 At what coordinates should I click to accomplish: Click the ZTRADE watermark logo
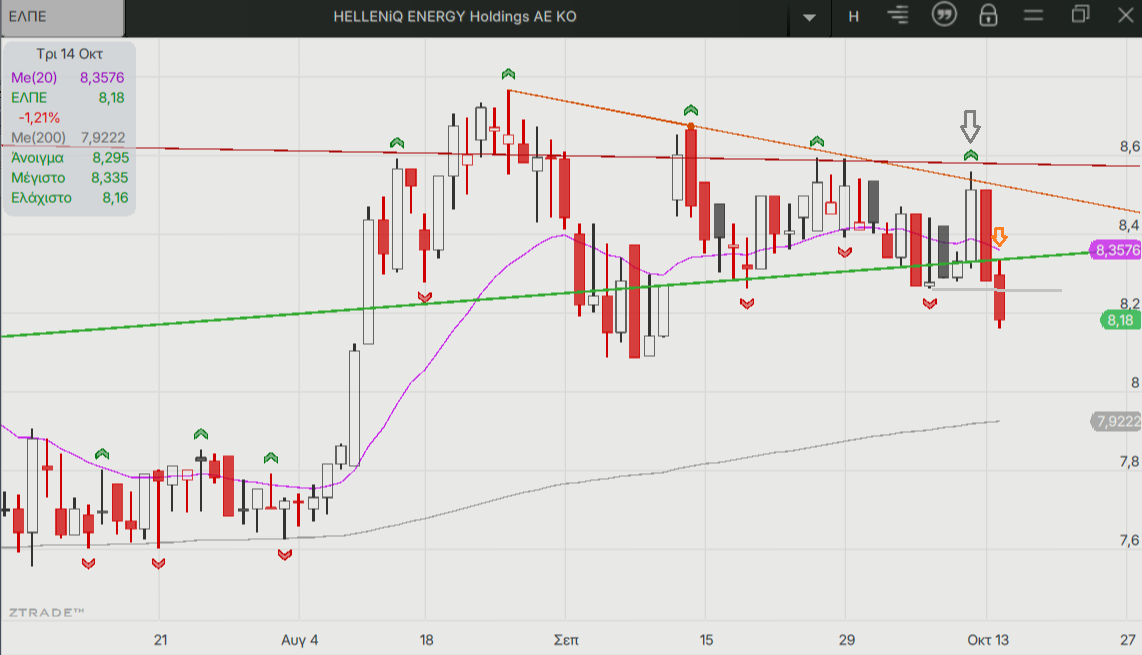coord(47,611)
